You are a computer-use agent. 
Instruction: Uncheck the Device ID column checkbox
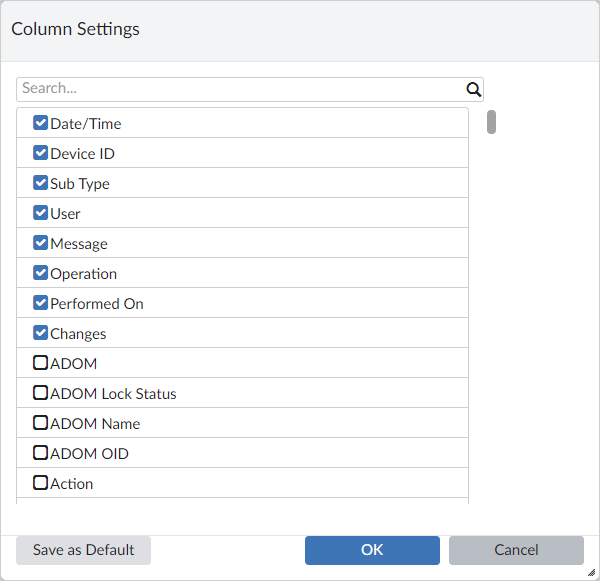(41, 153)
